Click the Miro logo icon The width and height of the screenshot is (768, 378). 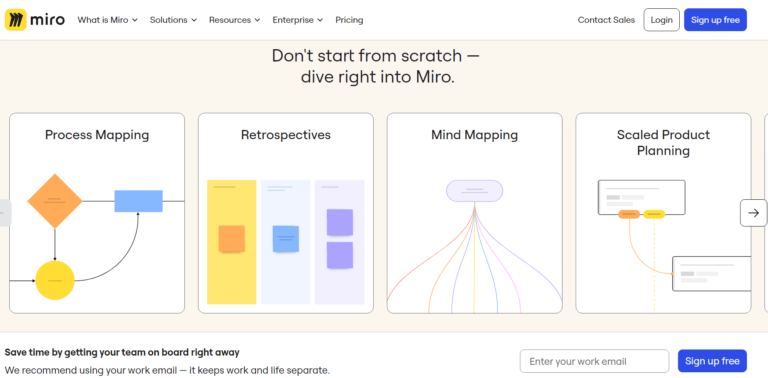click(x=16, y=20)
